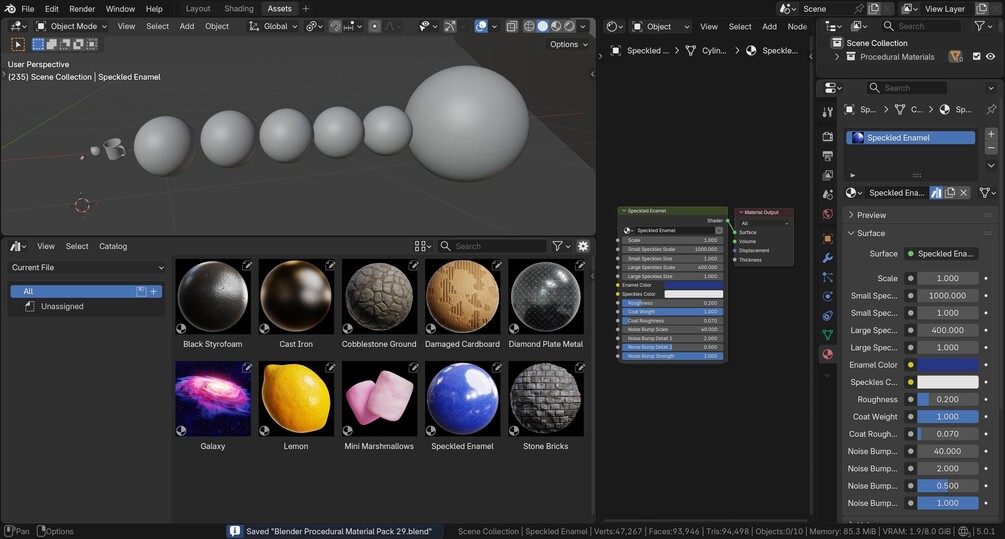This screenshot has height=539, width=1005.
Task: Click the blue Enamel Color swatch
Action: pos(947,365)
